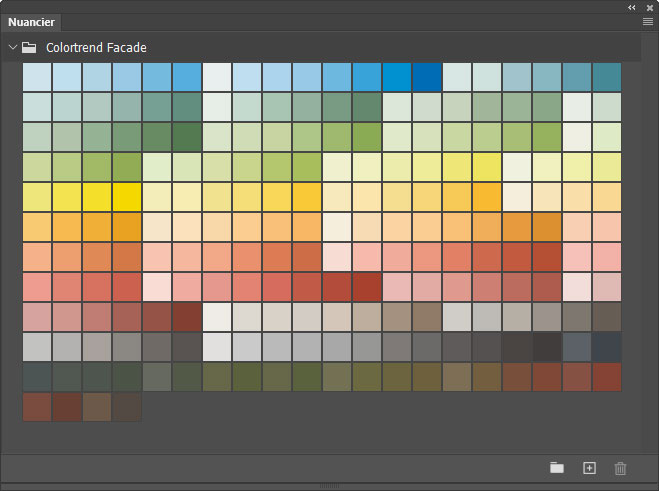This screenshot has width=659, height=491.
Task: Pick the deepest royal blue swatch in top row
Action: [427, 77]
